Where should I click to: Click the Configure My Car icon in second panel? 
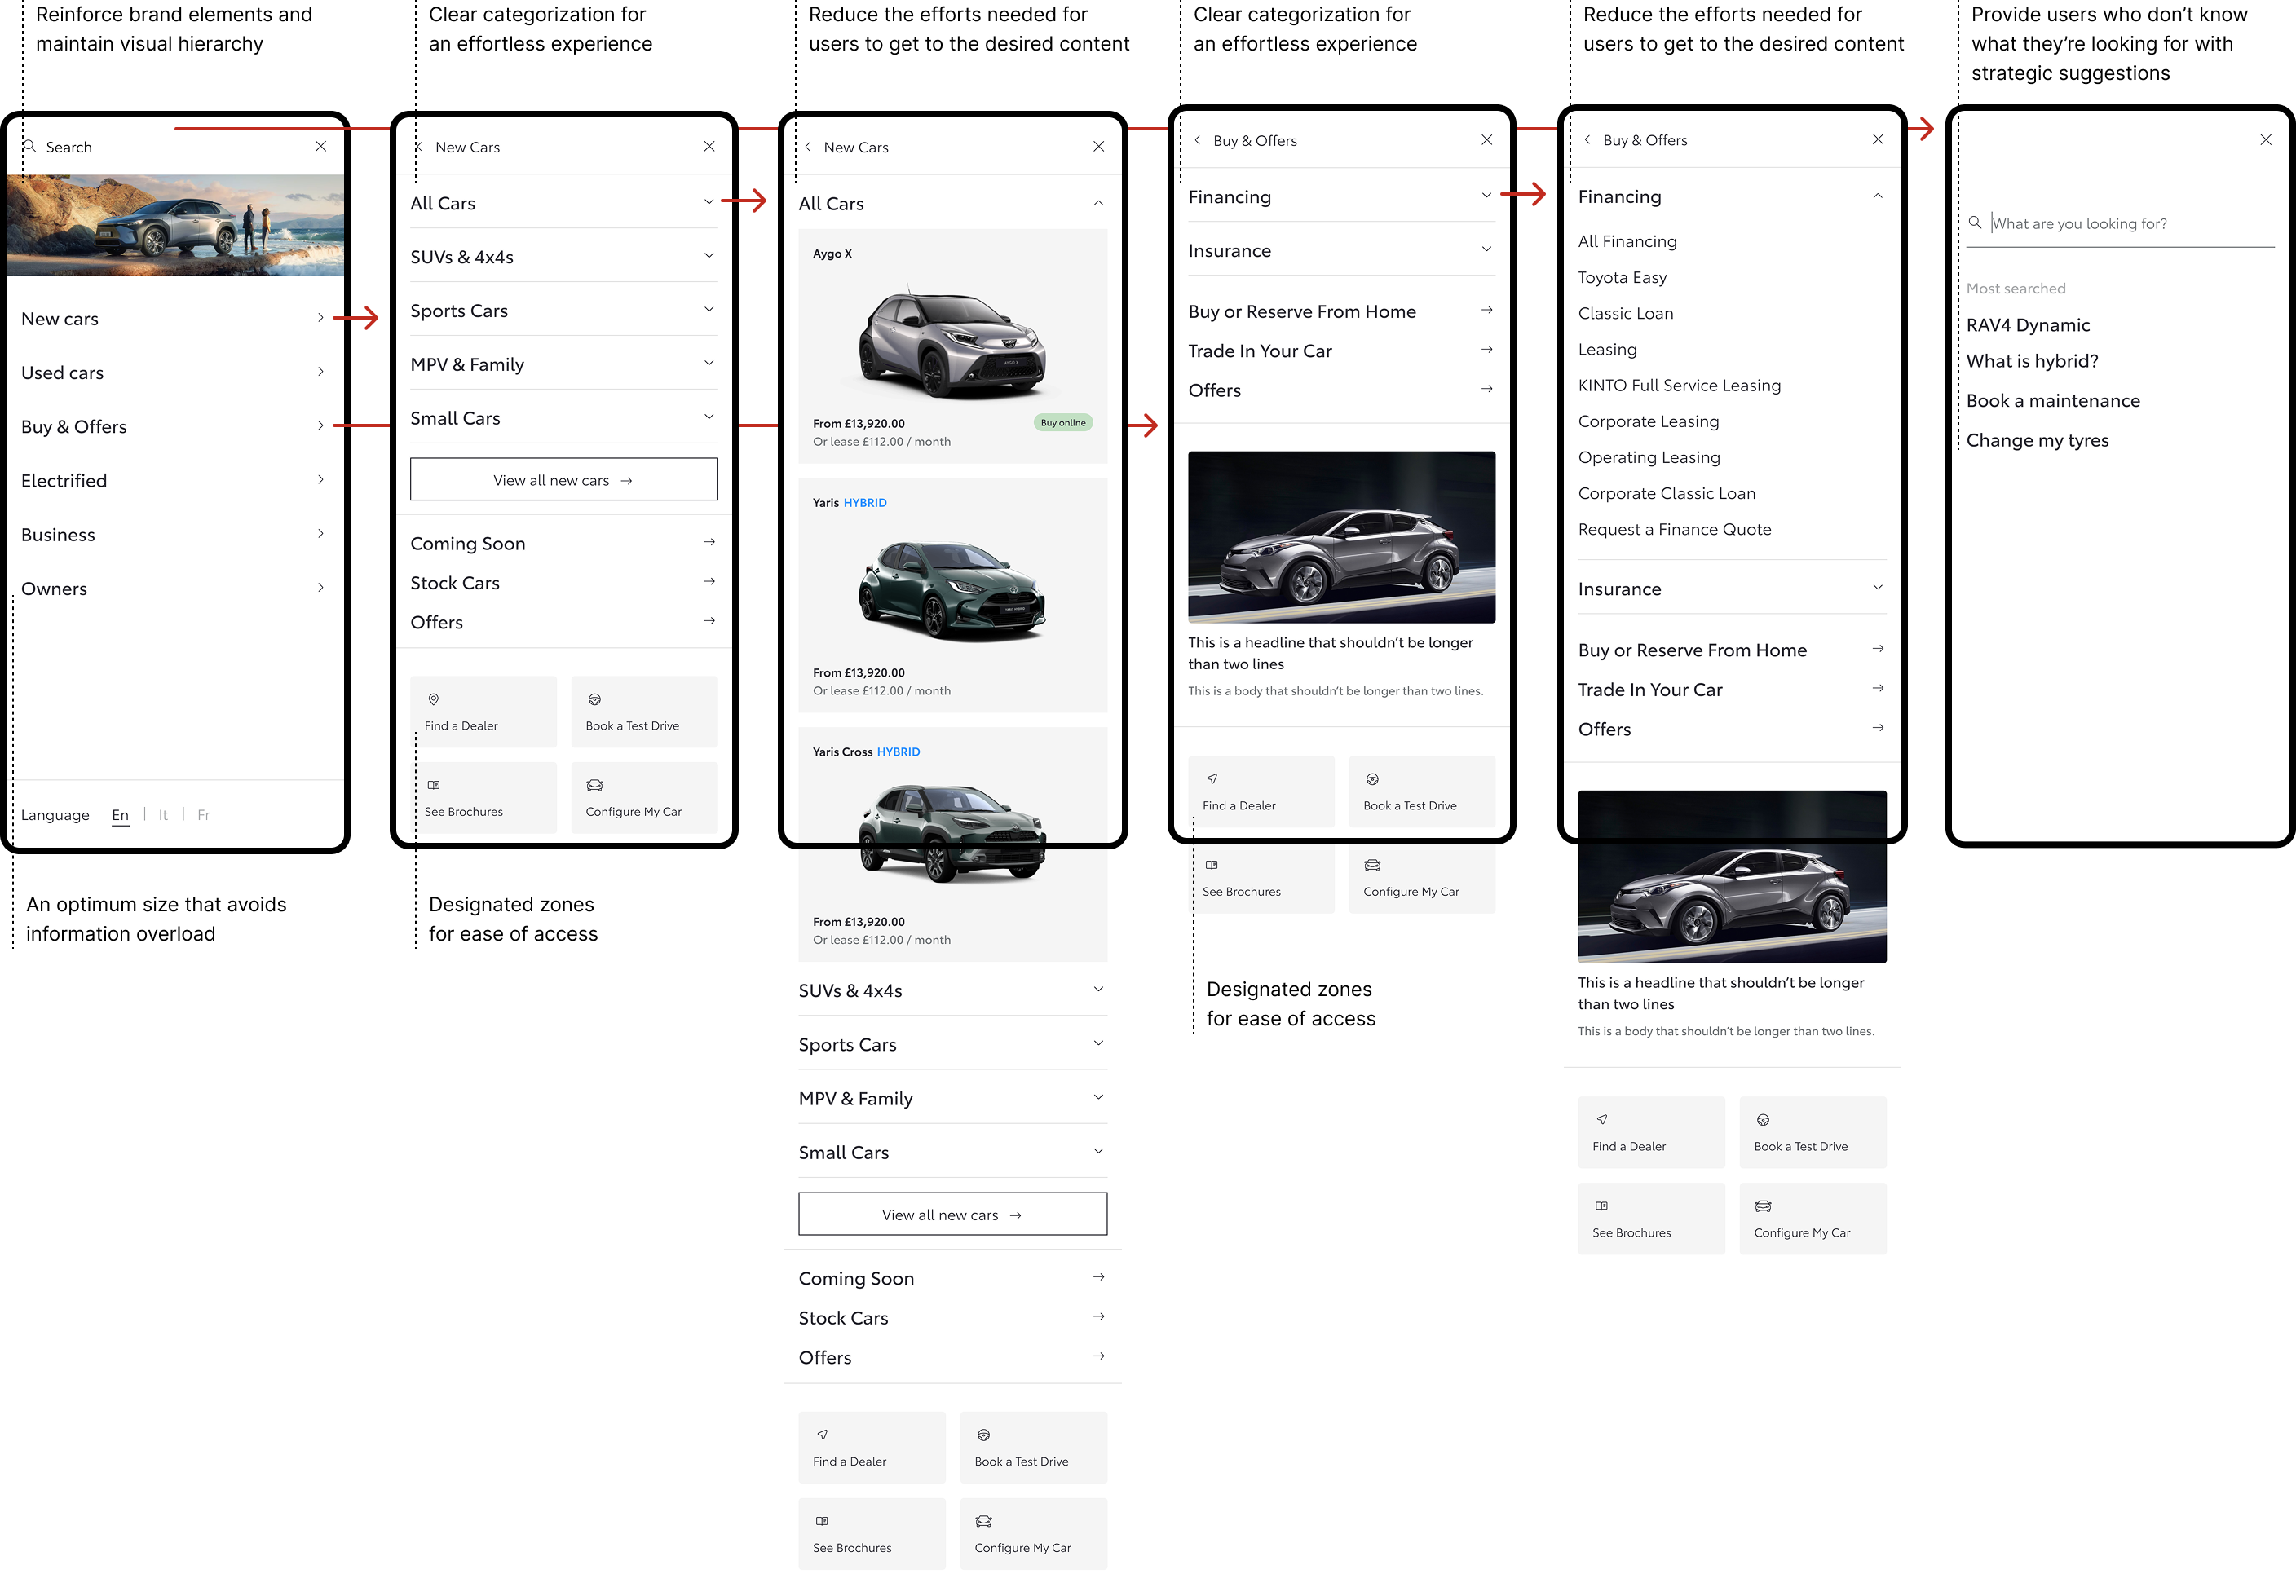594,785
